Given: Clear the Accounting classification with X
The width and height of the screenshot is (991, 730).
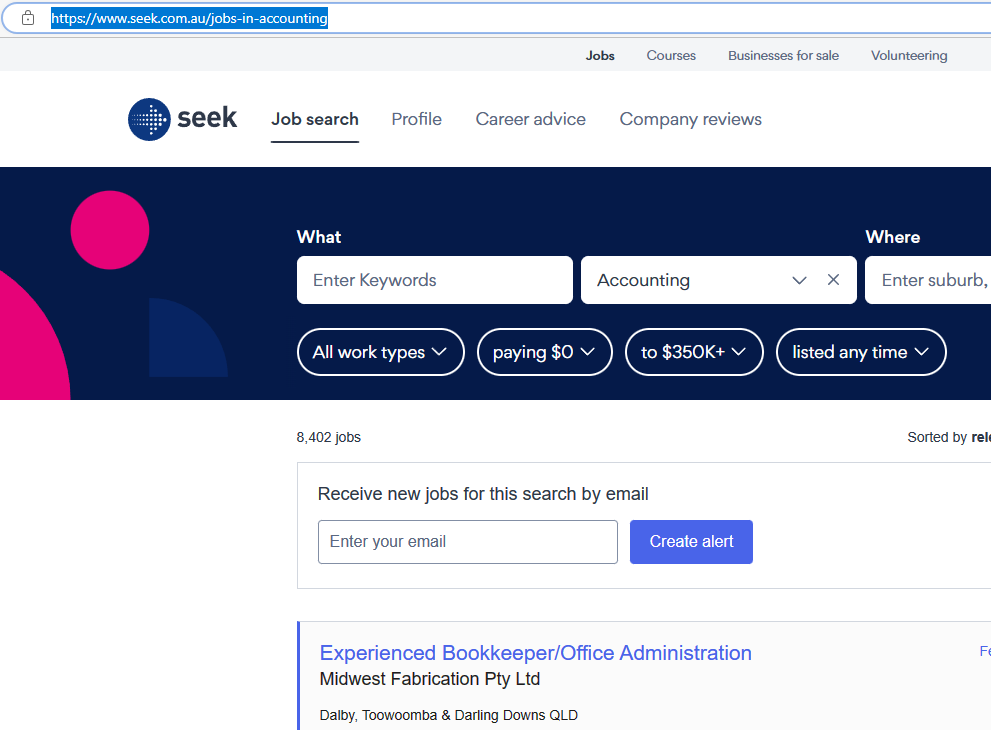Looking at the screenshot, I should (x=834, y=280).
